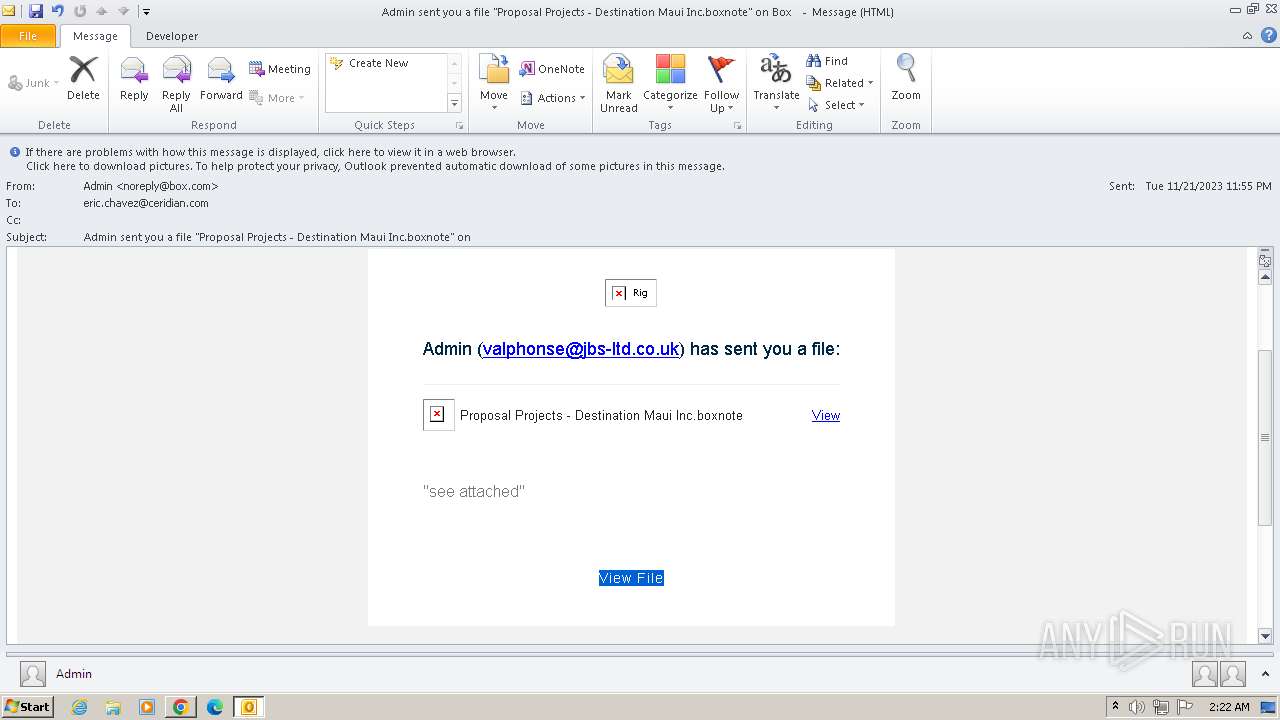Image resolution: width=1280 pixels, height=720 pixels.
Task: Open the Move dropdown
Action: point(494,84)
